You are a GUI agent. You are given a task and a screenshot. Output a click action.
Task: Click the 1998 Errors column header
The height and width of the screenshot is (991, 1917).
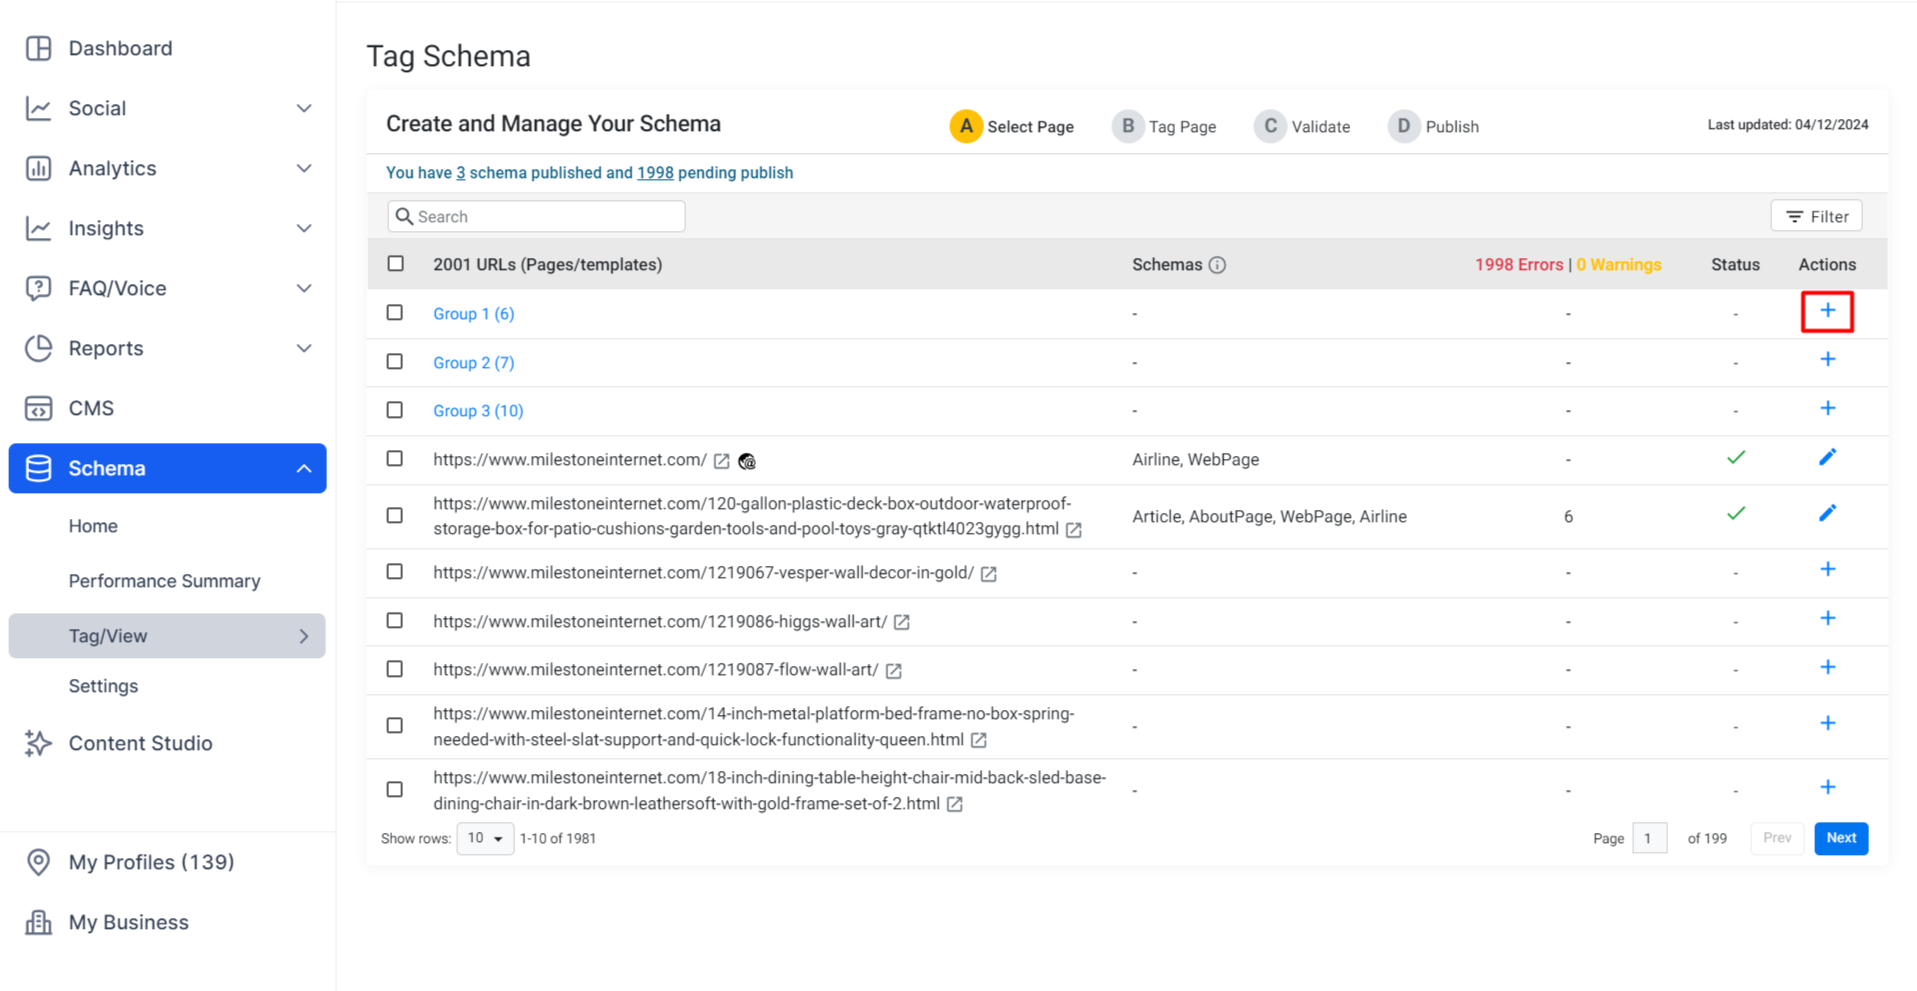(x=1519, y=265)
